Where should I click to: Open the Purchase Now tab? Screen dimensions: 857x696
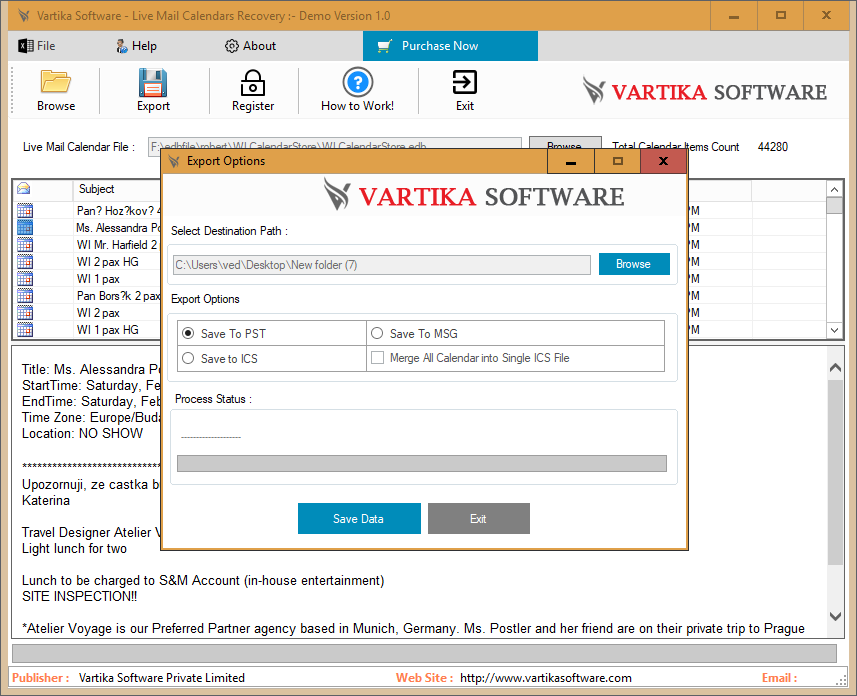450,46
